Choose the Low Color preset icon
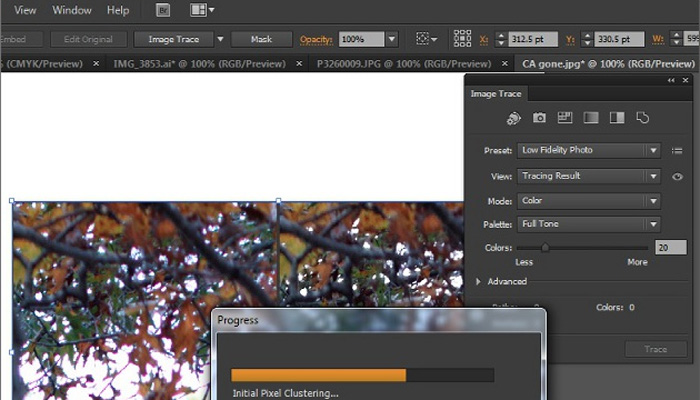 pyautogui.click(x=565, y=118)
